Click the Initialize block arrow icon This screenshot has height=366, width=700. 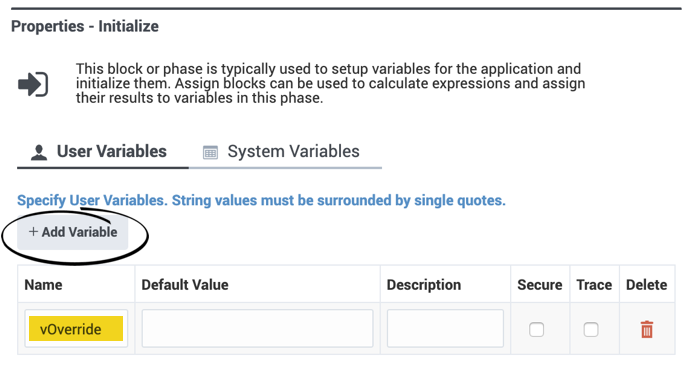click(x=33, y=84)
